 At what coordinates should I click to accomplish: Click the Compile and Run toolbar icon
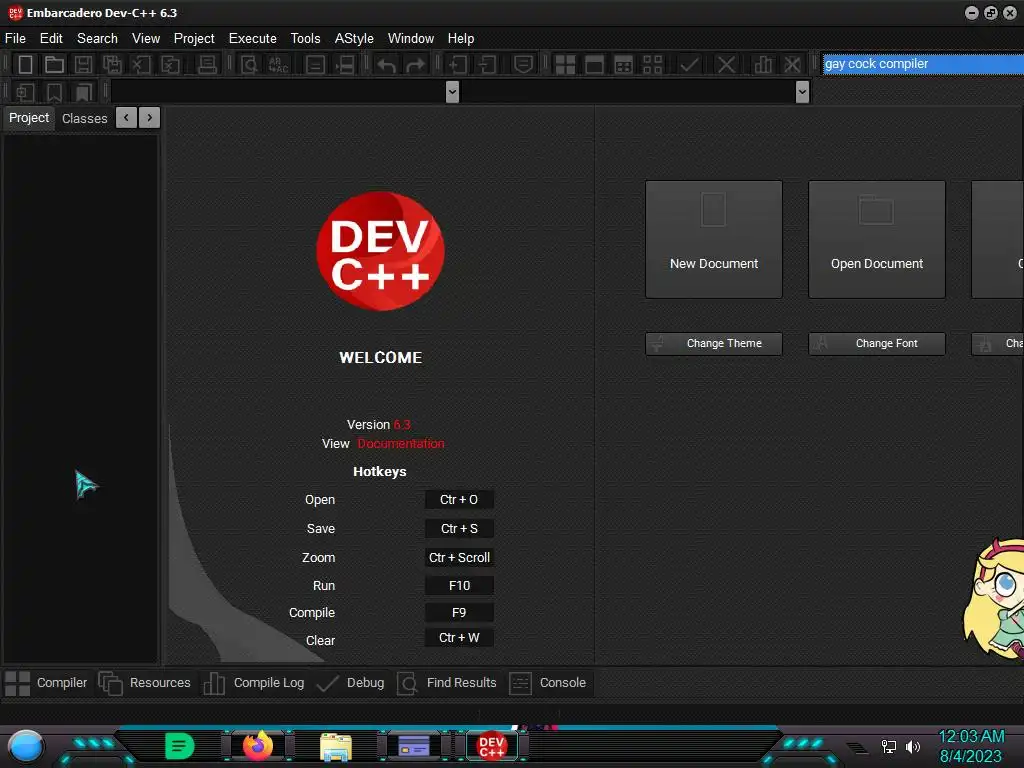pos(624,64)
